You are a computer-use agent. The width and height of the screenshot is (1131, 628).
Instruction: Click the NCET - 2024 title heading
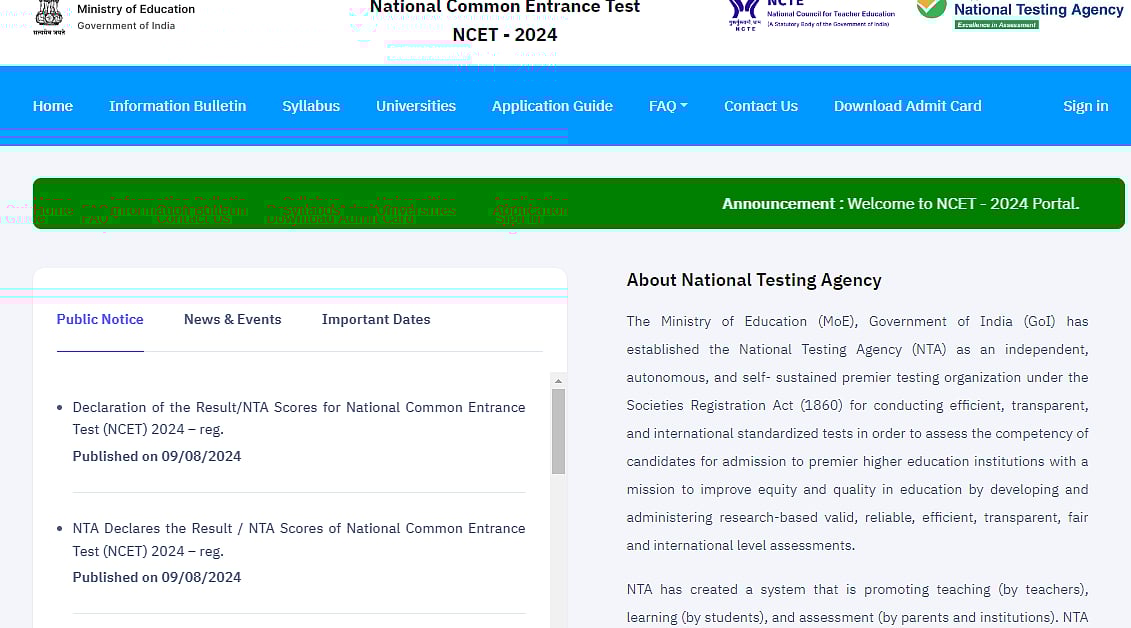pos(505,34)
